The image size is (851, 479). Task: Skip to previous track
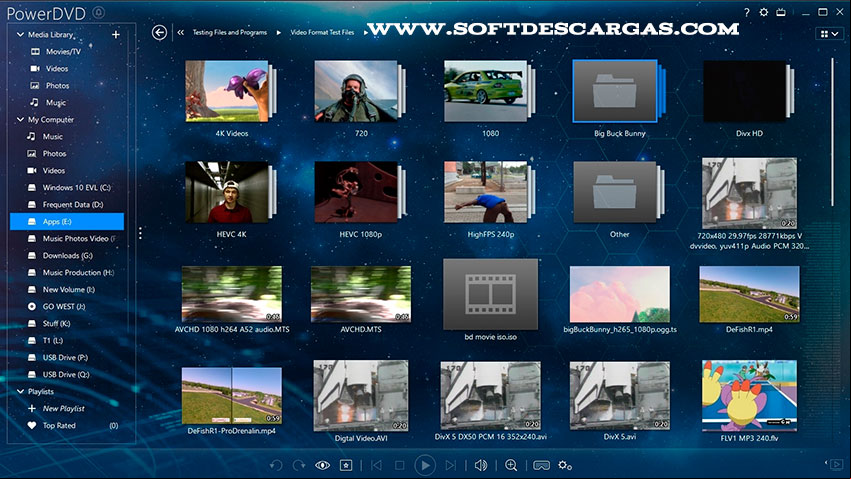pos(376,465)
